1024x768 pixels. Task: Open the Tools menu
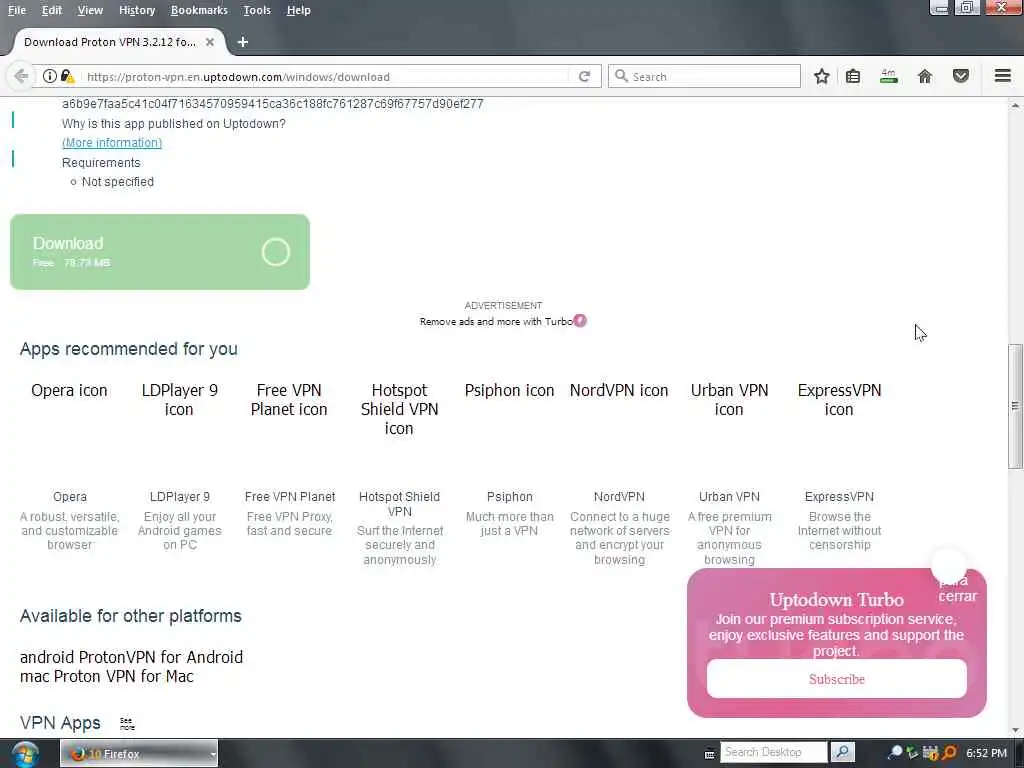point(257,10)
